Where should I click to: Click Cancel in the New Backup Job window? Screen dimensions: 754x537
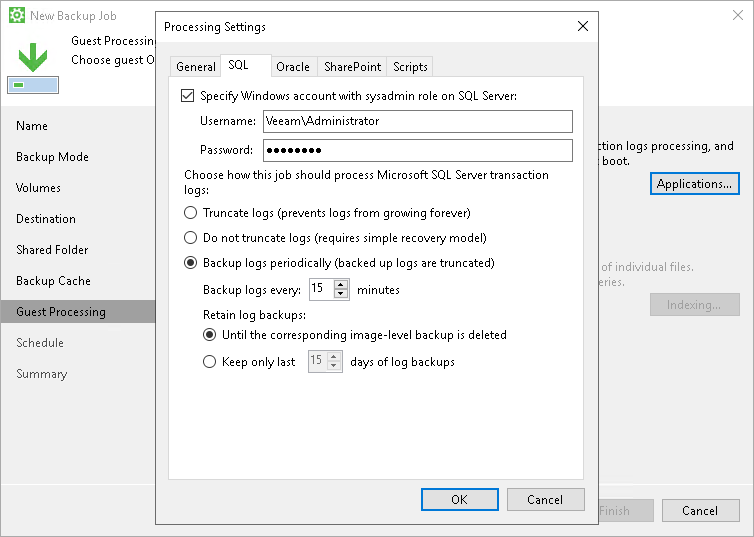(x=700, y=511)
